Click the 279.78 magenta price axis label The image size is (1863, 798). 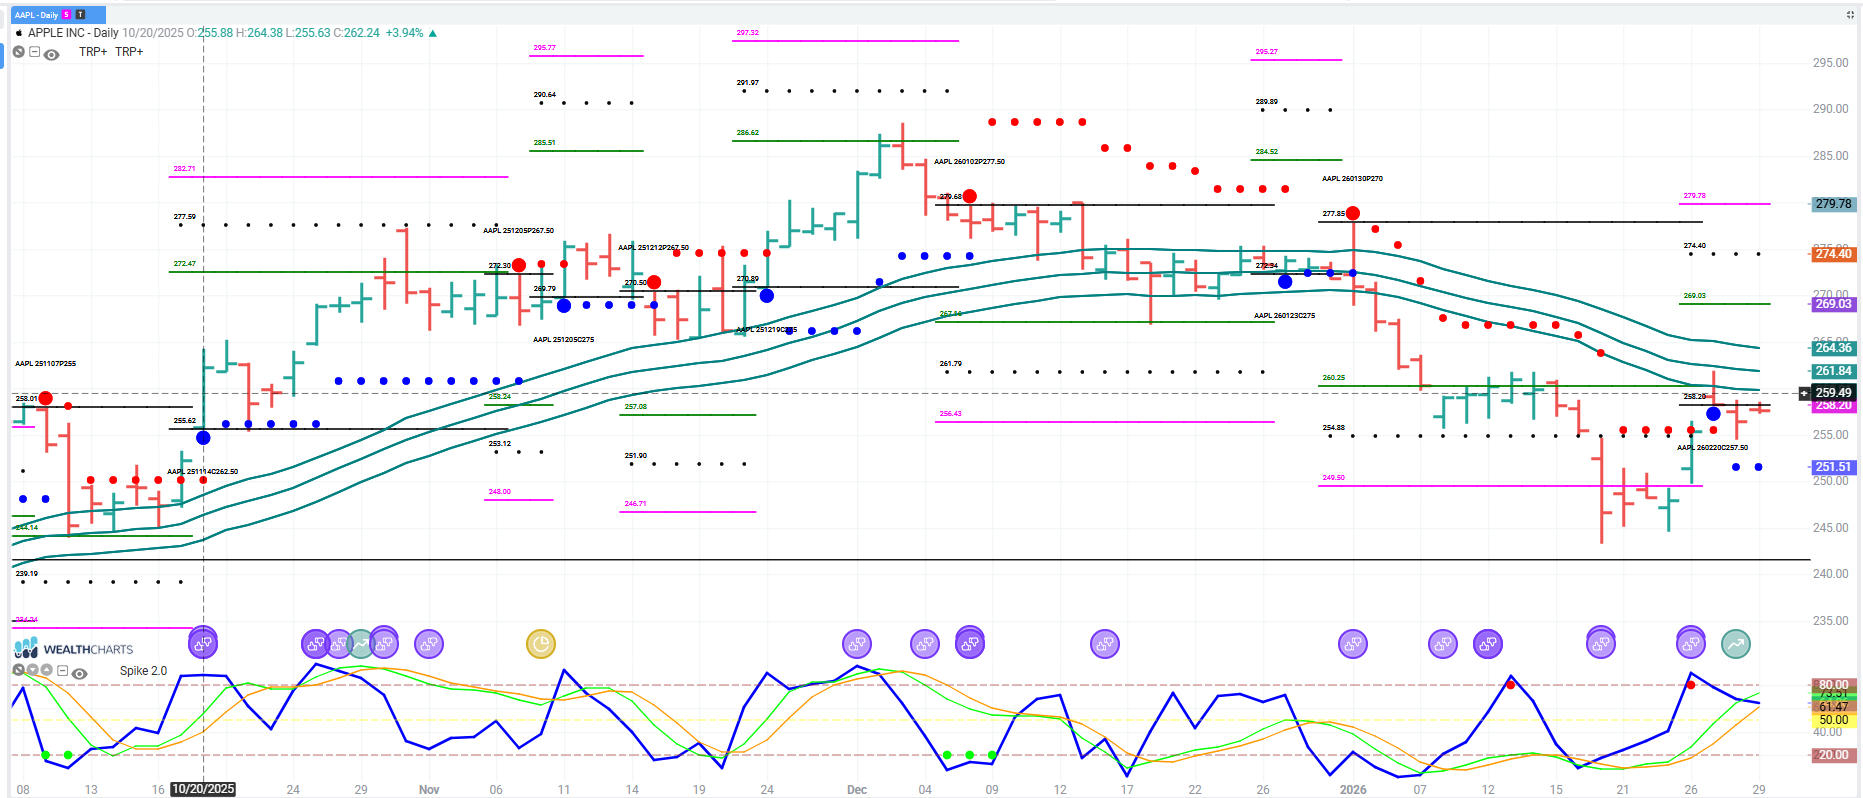click(x=1833, y=204)
